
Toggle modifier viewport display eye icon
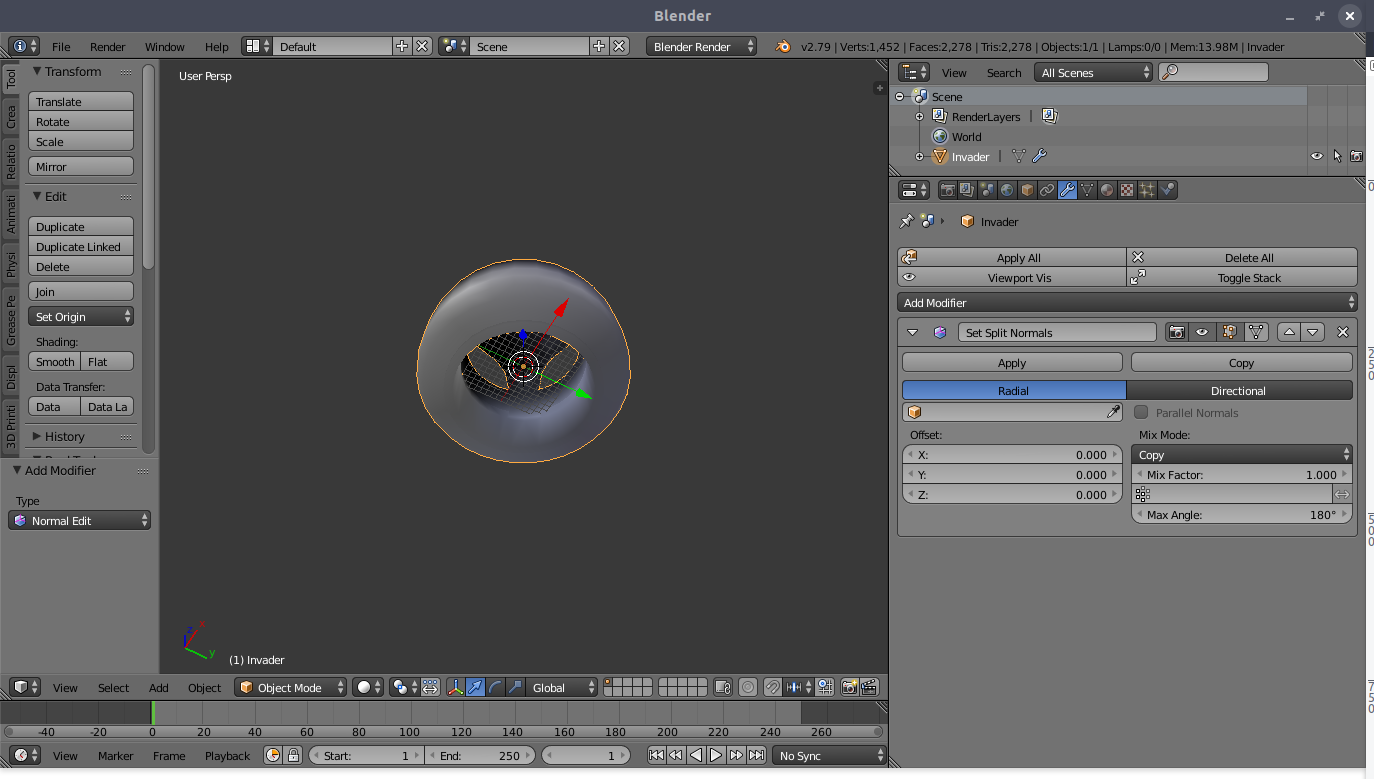click(1202, 332)
